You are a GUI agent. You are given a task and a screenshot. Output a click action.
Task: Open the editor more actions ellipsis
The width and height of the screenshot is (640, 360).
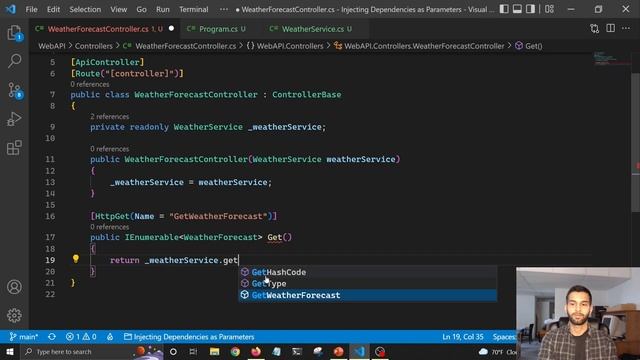626,29
